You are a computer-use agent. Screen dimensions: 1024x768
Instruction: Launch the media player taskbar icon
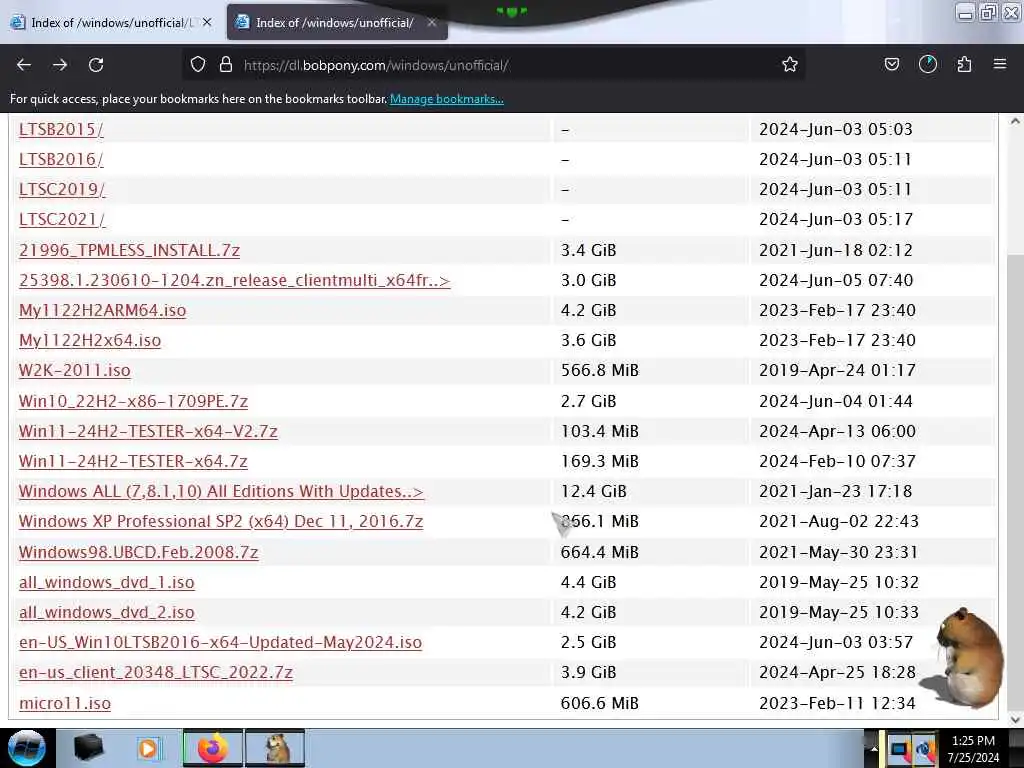pyautogui.click(x=148, y=748)
